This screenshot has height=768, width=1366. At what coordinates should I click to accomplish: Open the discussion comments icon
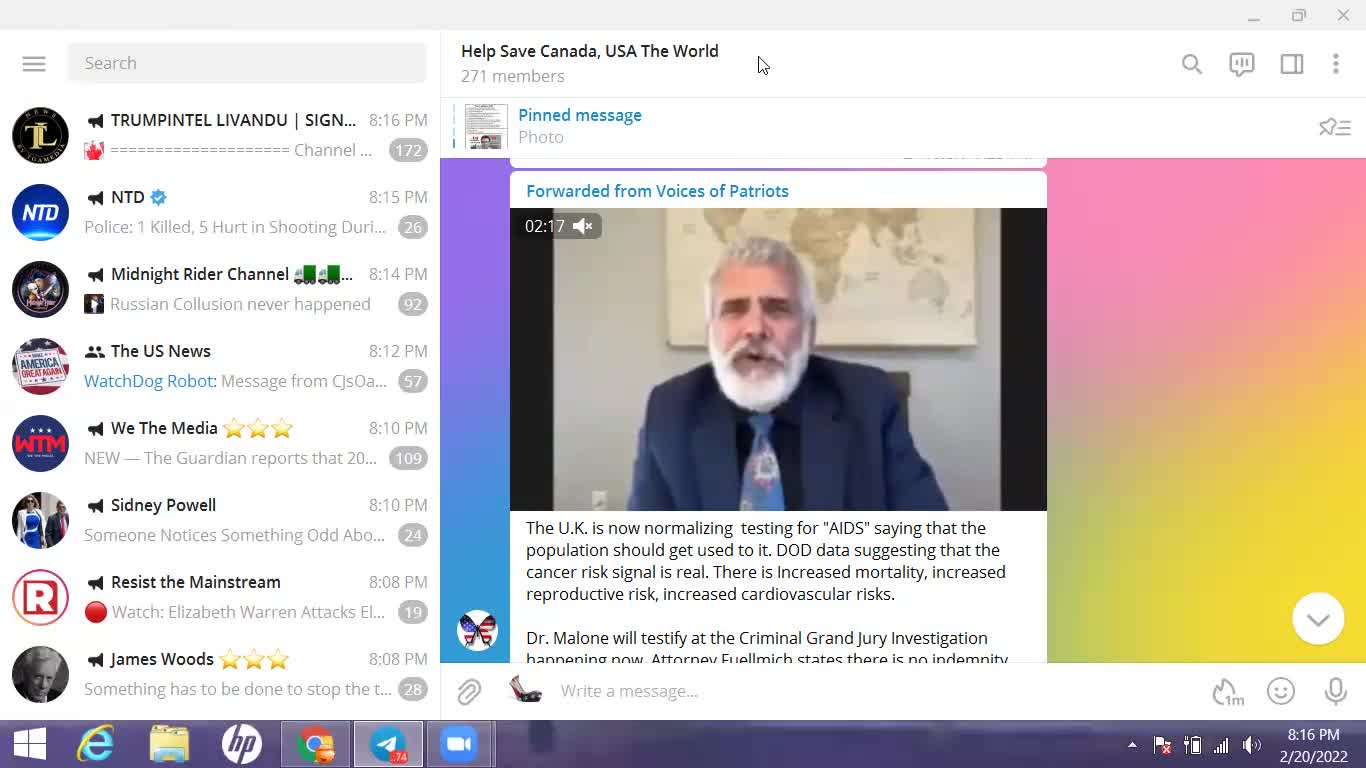coord(1241,64)
